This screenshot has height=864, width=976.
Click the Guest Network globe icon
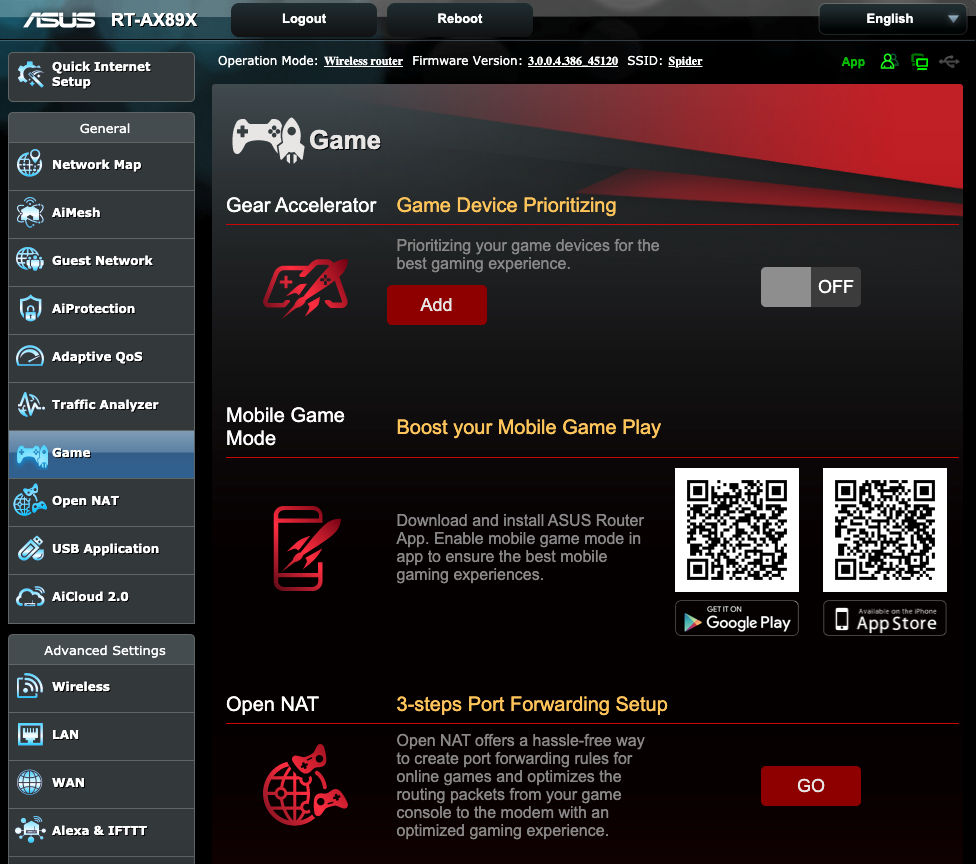coord(29,260)
